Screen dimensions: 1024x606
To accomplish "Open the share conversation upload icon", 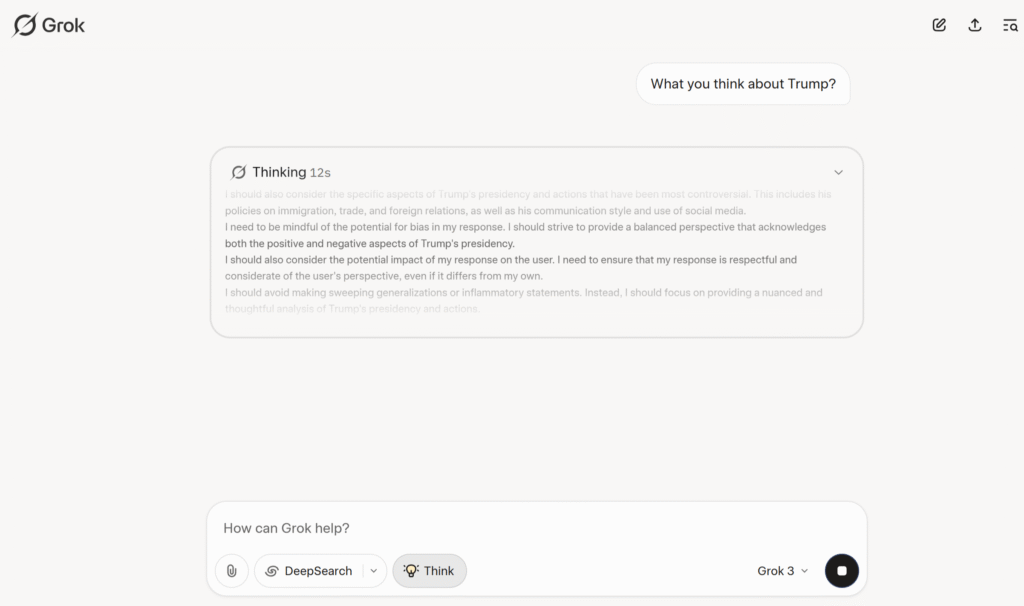I will (974, 25).
